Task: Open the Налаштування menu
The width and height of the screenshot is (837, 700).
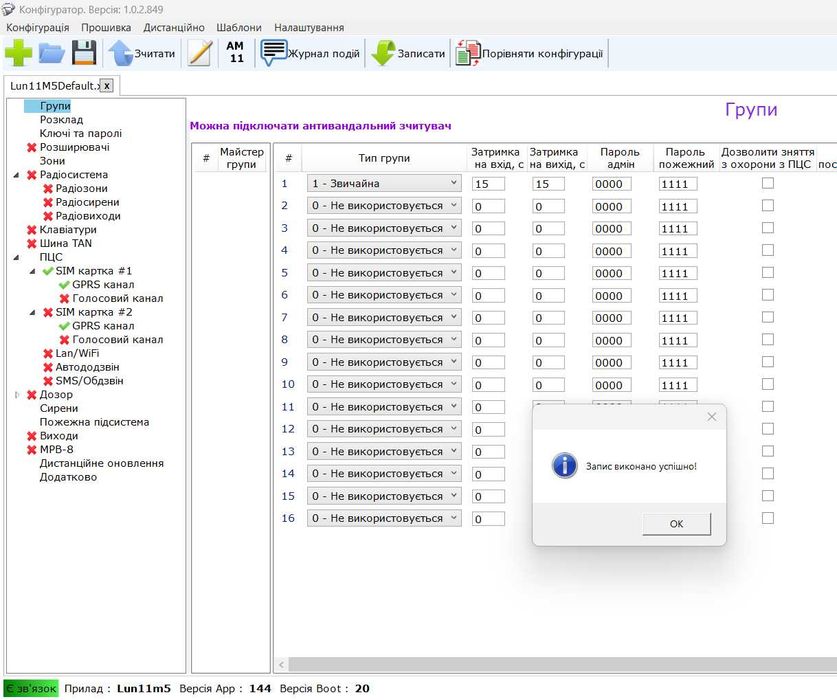Action: (309, 28)
